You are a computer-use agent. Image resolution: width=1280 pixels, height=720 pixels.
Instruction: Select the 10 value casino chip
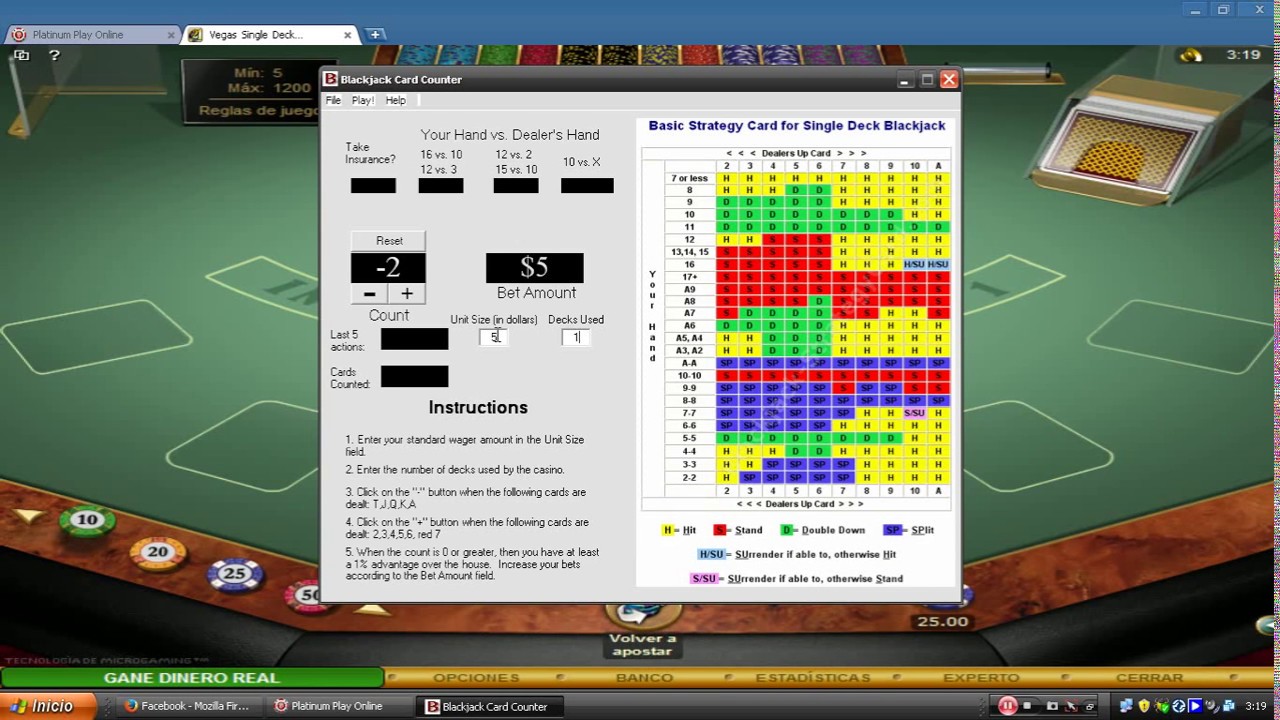[x=88, y=520]
